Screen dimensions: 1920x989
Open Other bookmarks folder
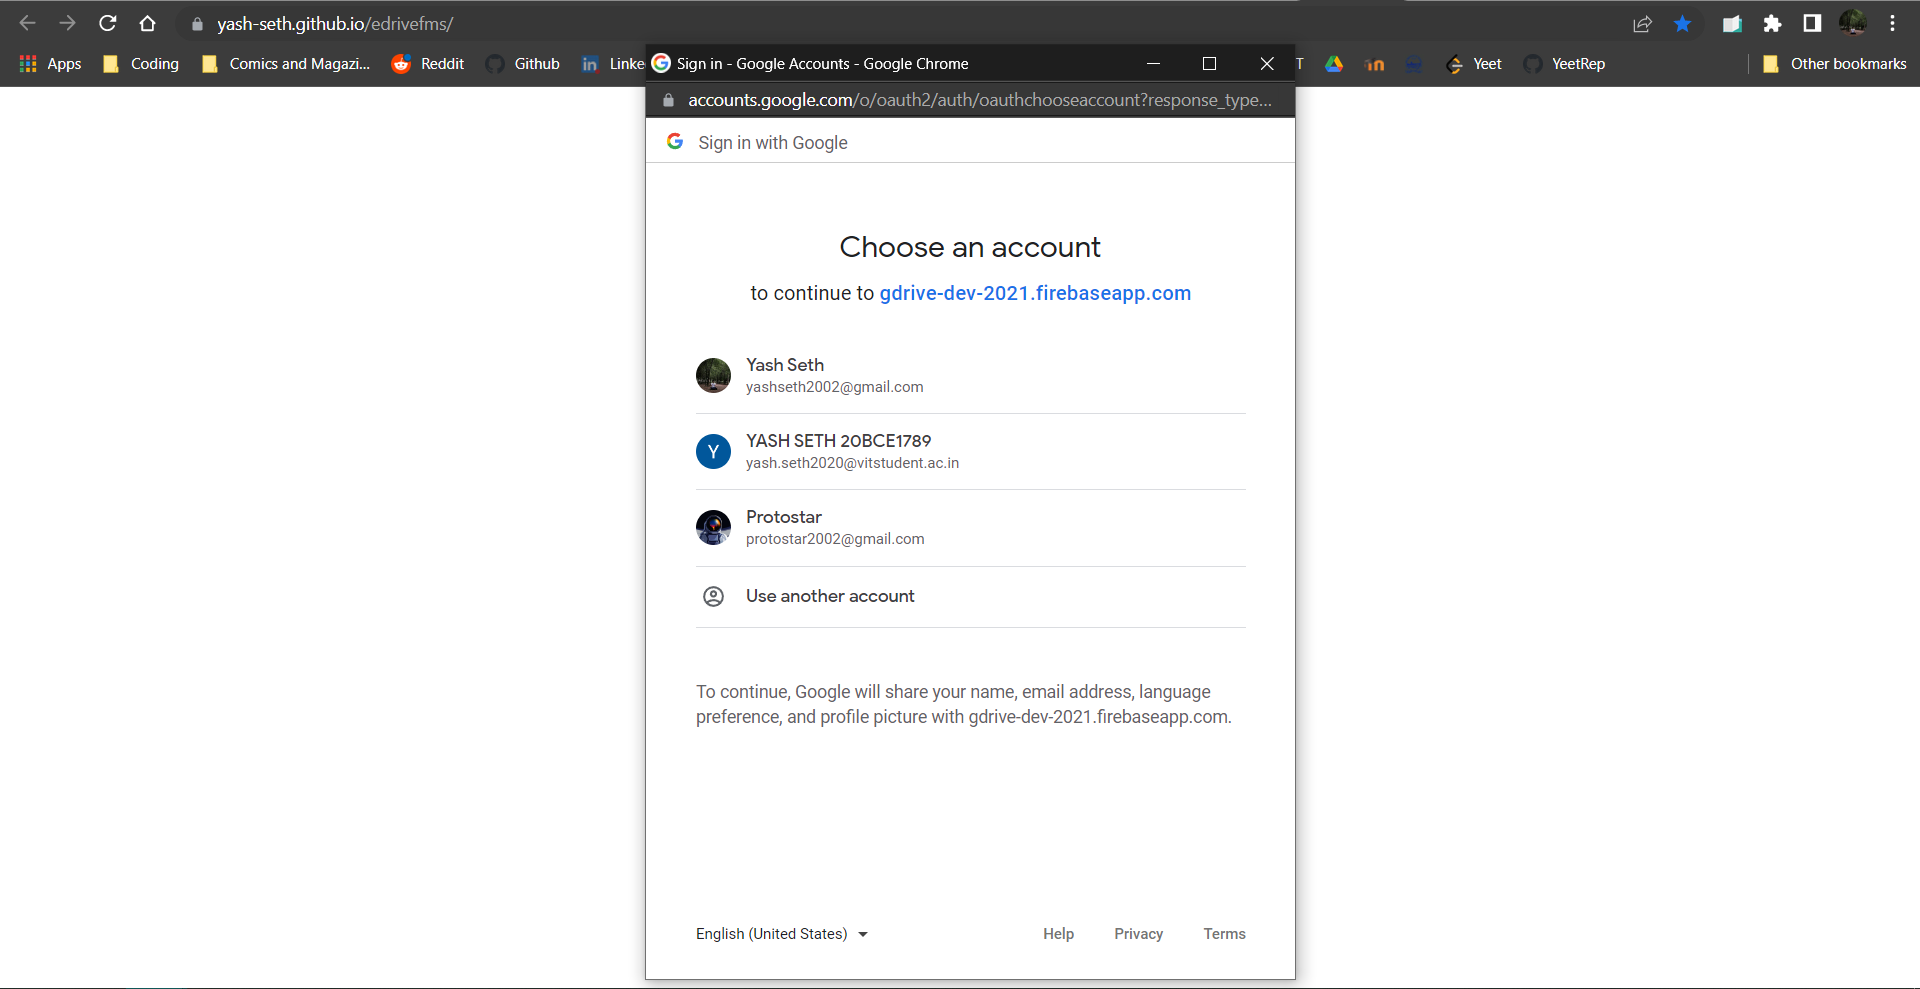(x=1834, y=64)
